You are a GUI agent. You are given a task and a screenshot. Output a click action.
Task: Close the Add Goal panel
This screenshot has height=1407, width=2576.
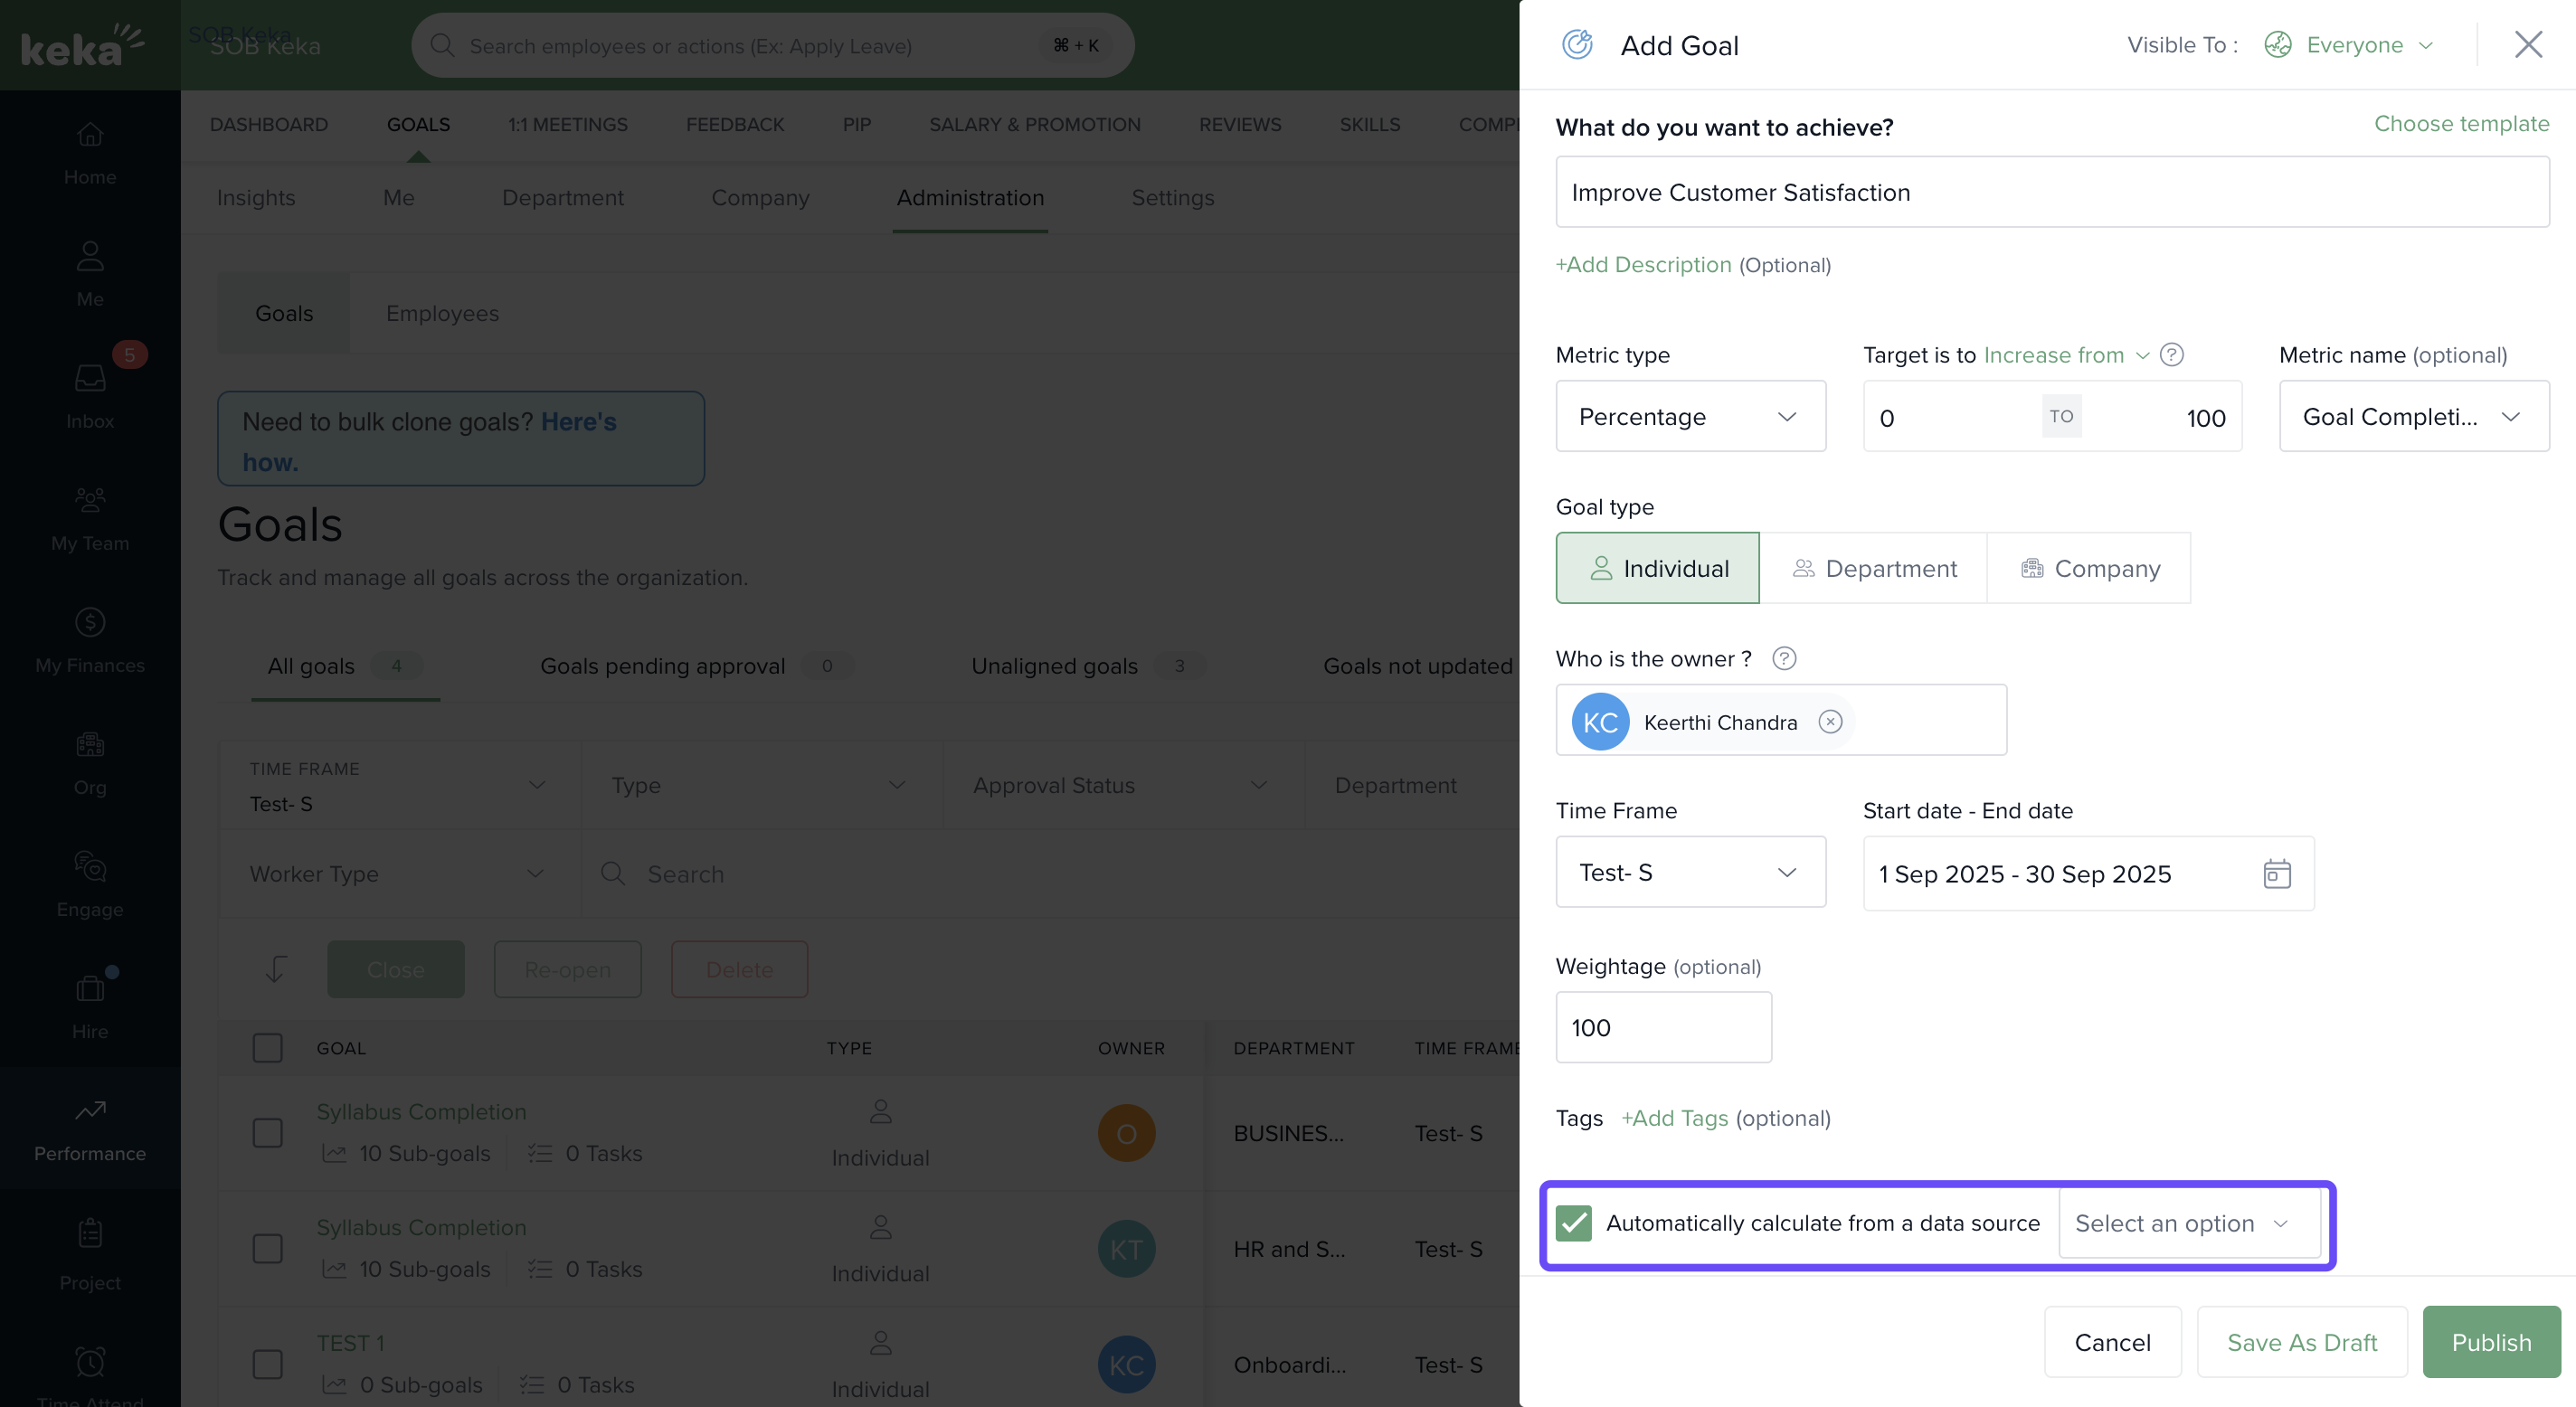pyautogui.click(x=2528, y=45)
